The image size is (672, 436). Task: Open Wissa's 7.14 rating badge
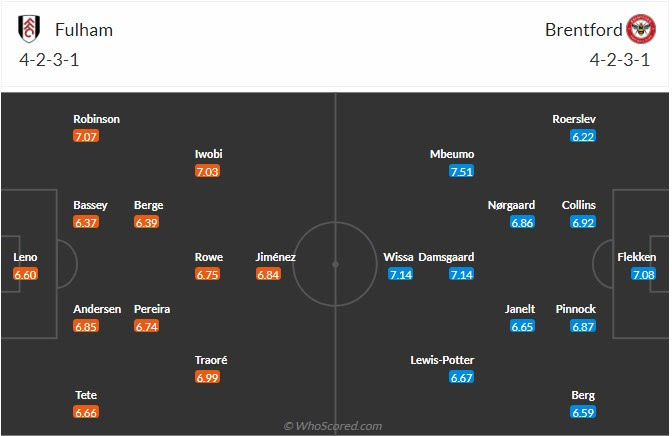[401, 274]
